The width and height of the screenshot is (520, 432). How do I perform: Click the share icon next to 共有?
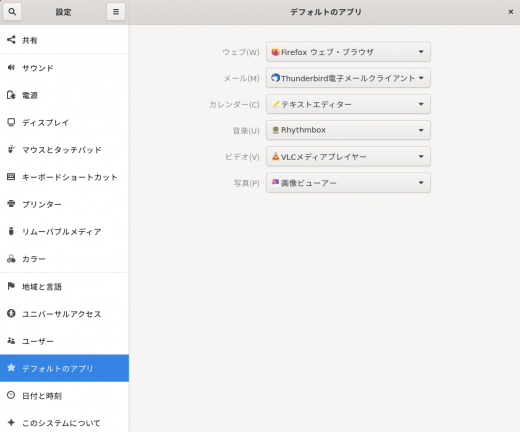[11, 40]
